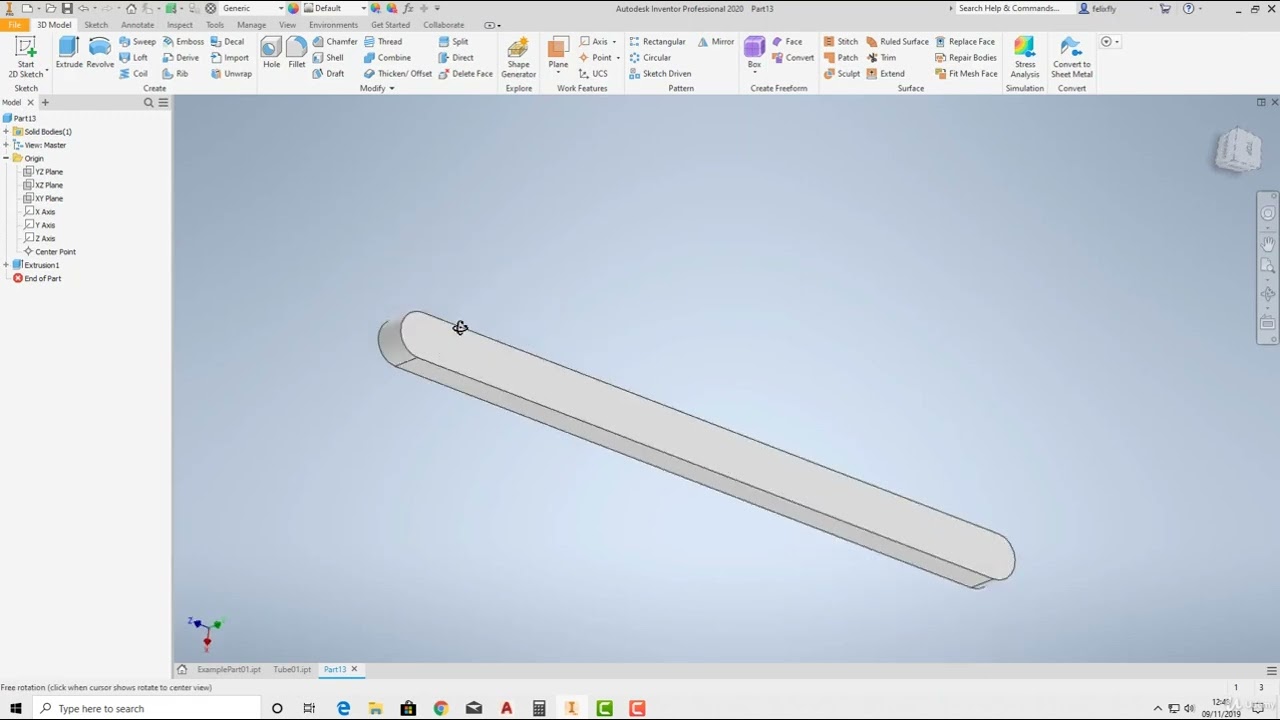Switch to ExamplePart01.ipt document tab
This screenshot has width=1280, height=720.
point(229,669)
